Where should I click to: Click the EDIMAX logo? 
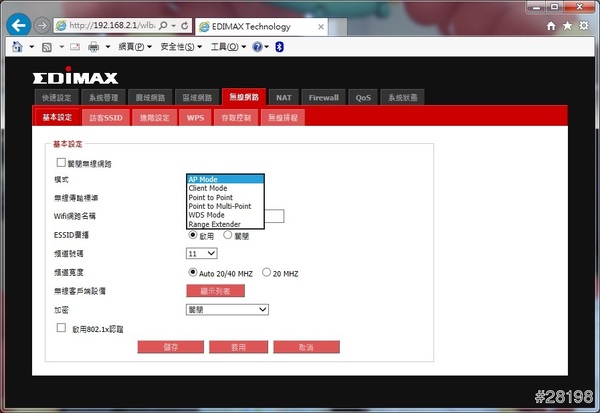click(75, 76)
